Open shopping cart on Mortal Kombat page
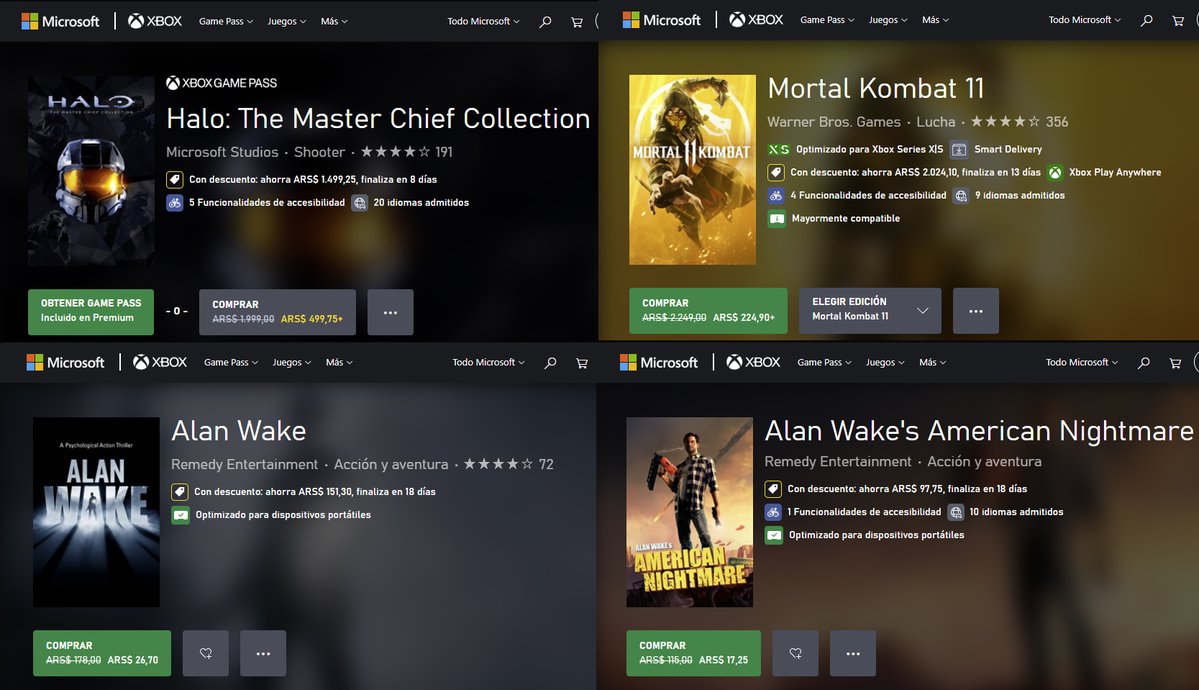The image size is (1199, 690). [1178, 20]
